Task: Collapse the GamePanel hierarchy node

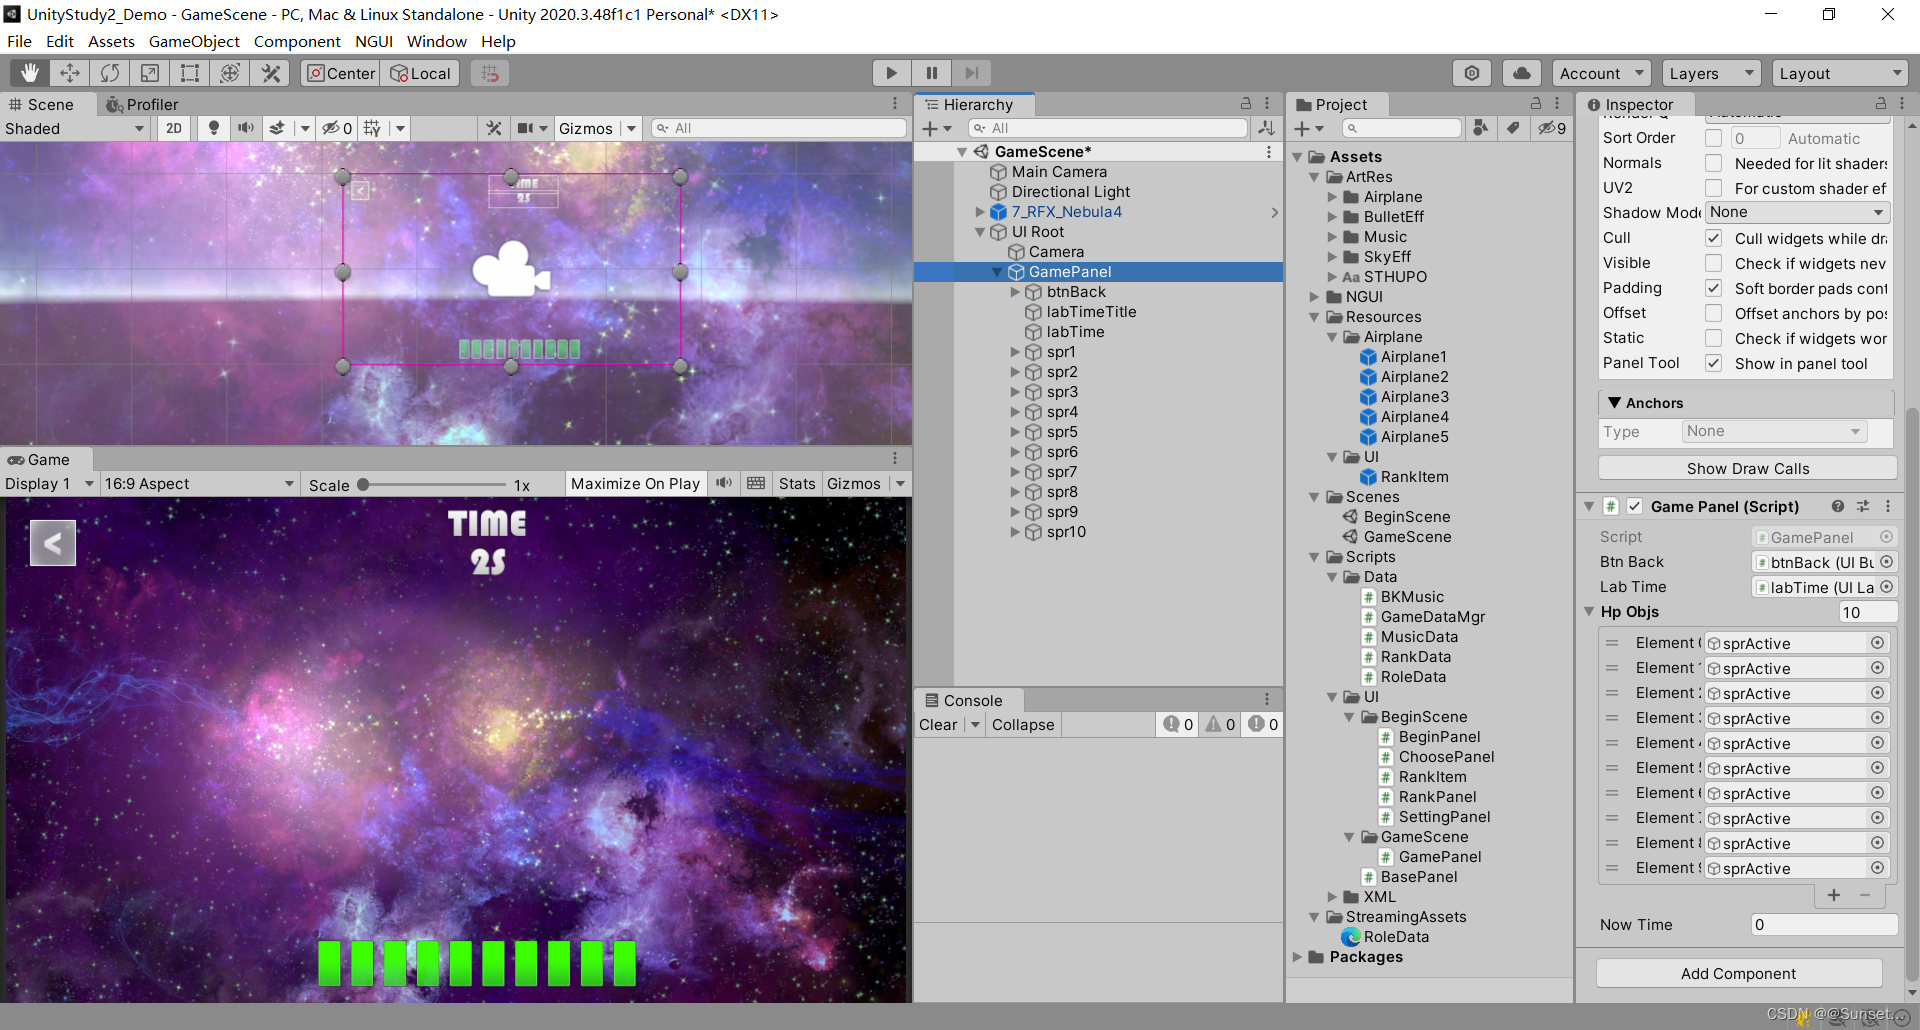Action: (997, 272)
